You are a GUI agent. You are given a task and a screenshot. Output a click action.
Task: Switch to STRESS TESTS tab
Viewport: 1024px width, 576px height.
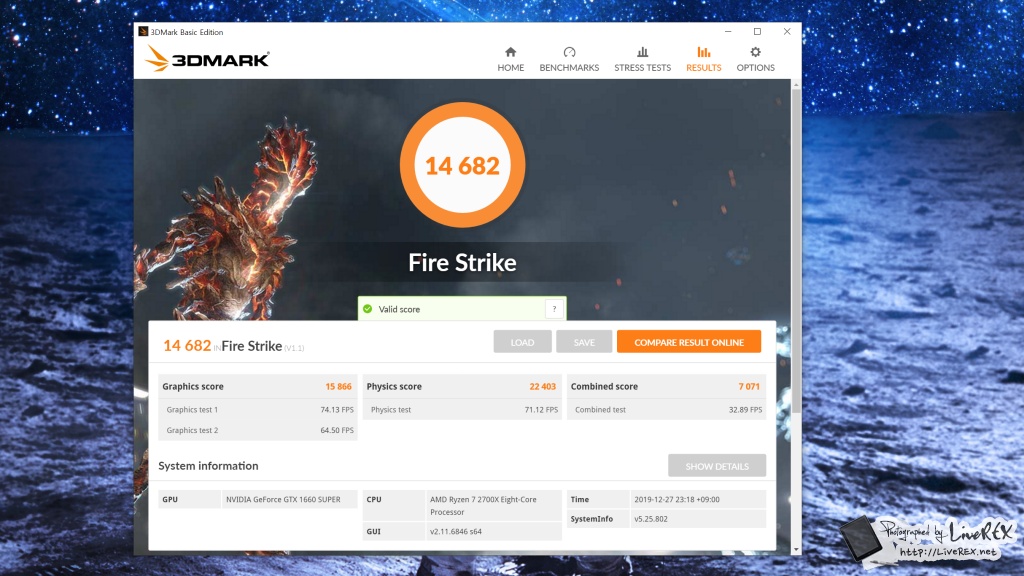642,59
